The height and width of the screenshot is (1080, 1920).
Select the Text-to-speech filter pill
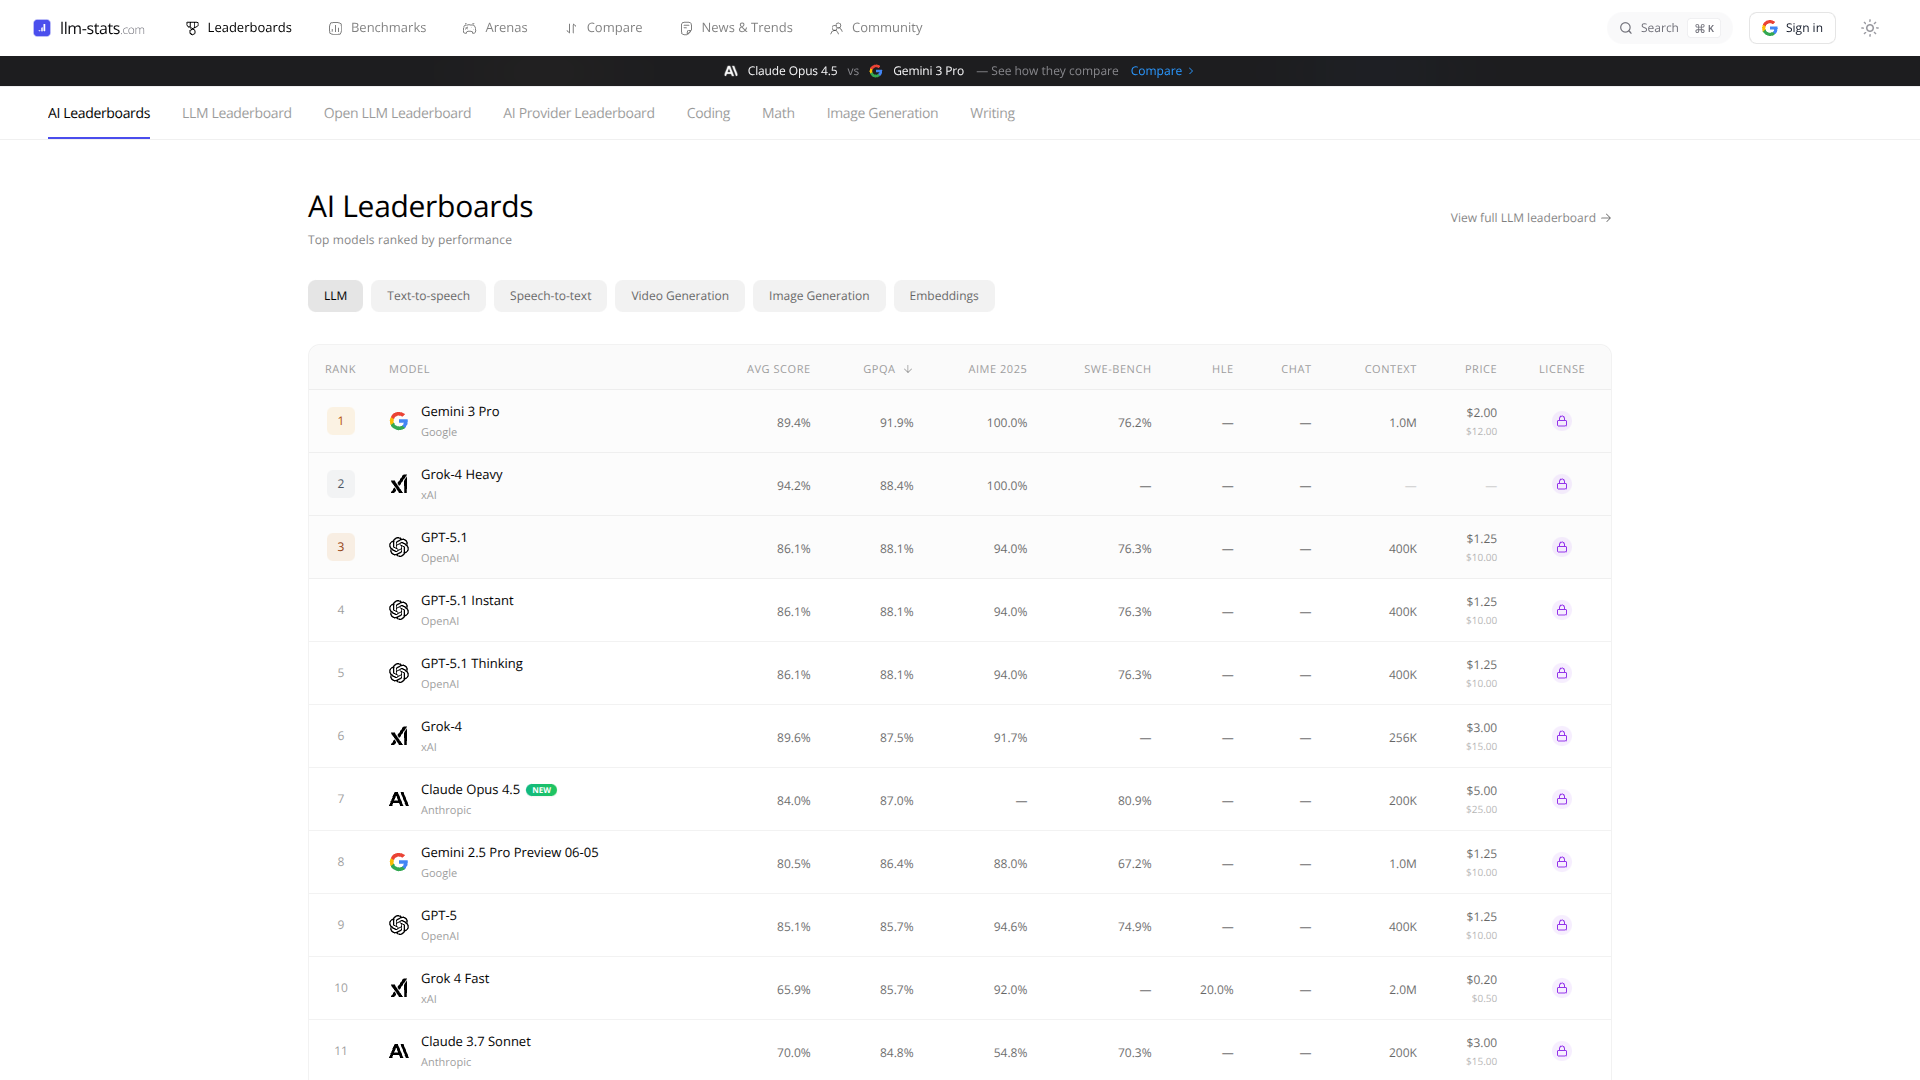click(428, 295)
